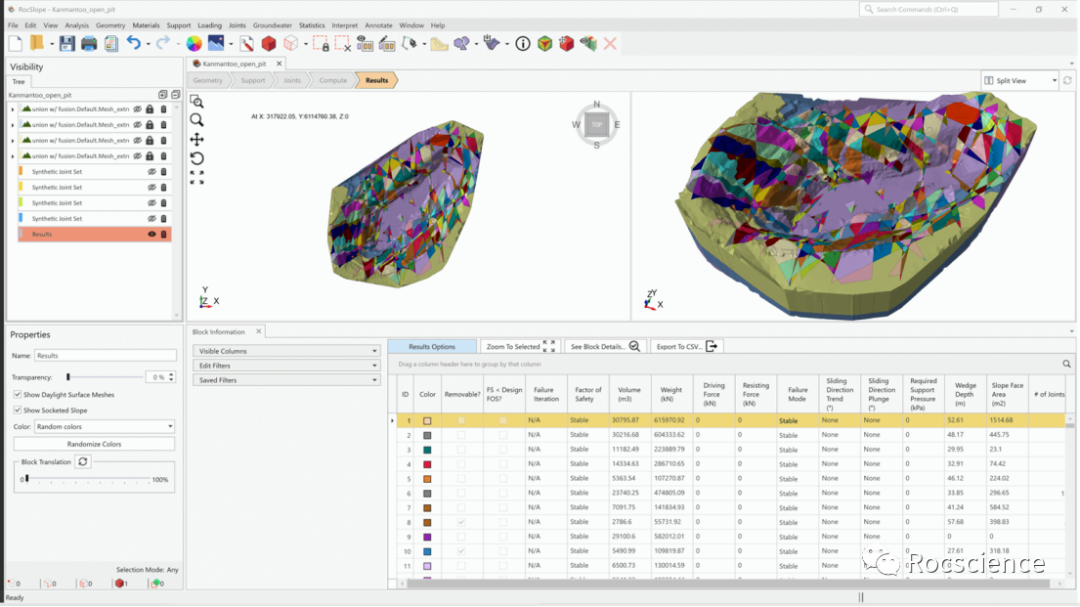The image size is (1080, 607).
Task: Open the Random colors dropdown
Action: point(104,427)
